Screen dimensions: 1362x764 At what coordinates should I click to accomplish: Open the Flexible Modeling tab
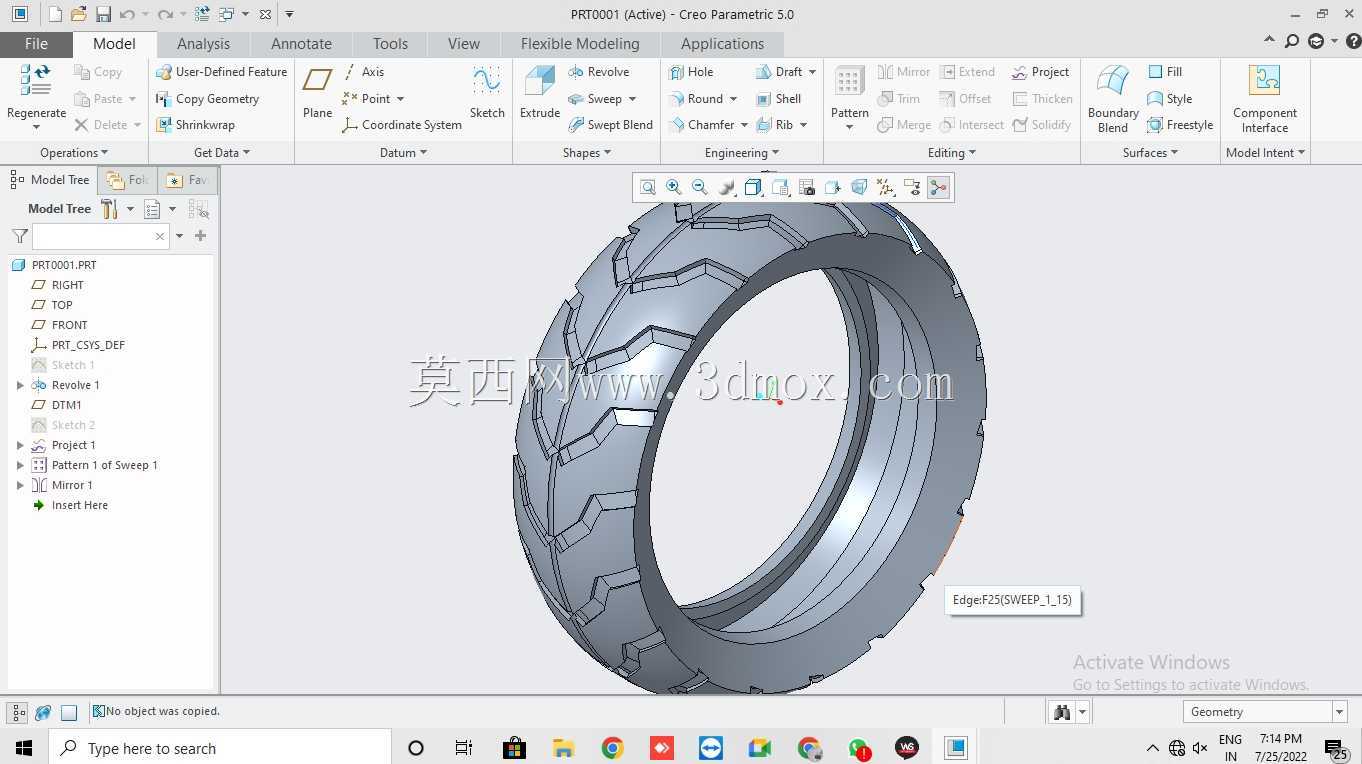[x=580, y=44]
